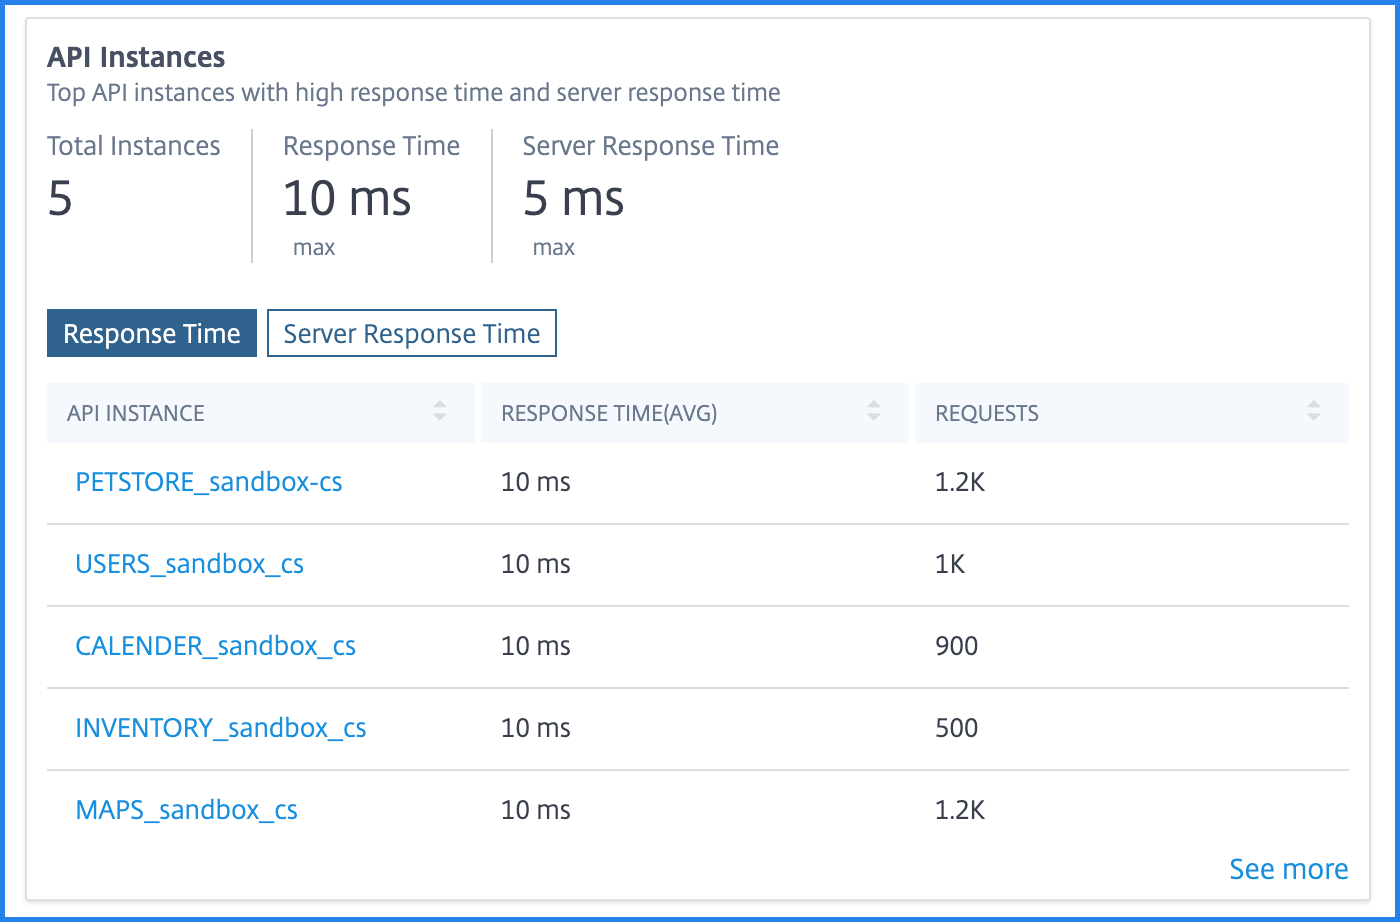Click the Total Instances value 5
1400x922 pixels.
(60, 198)
